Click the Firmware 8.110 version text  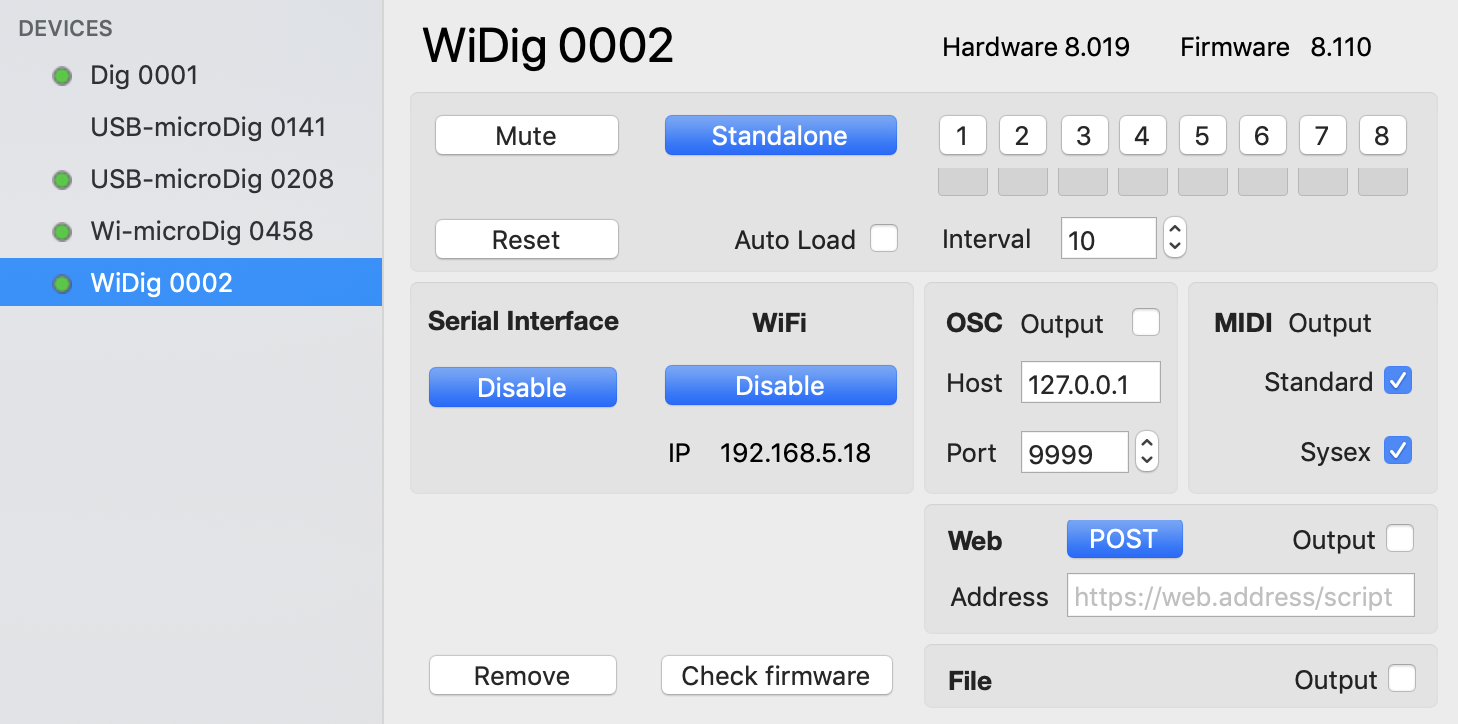(1276, 47)
